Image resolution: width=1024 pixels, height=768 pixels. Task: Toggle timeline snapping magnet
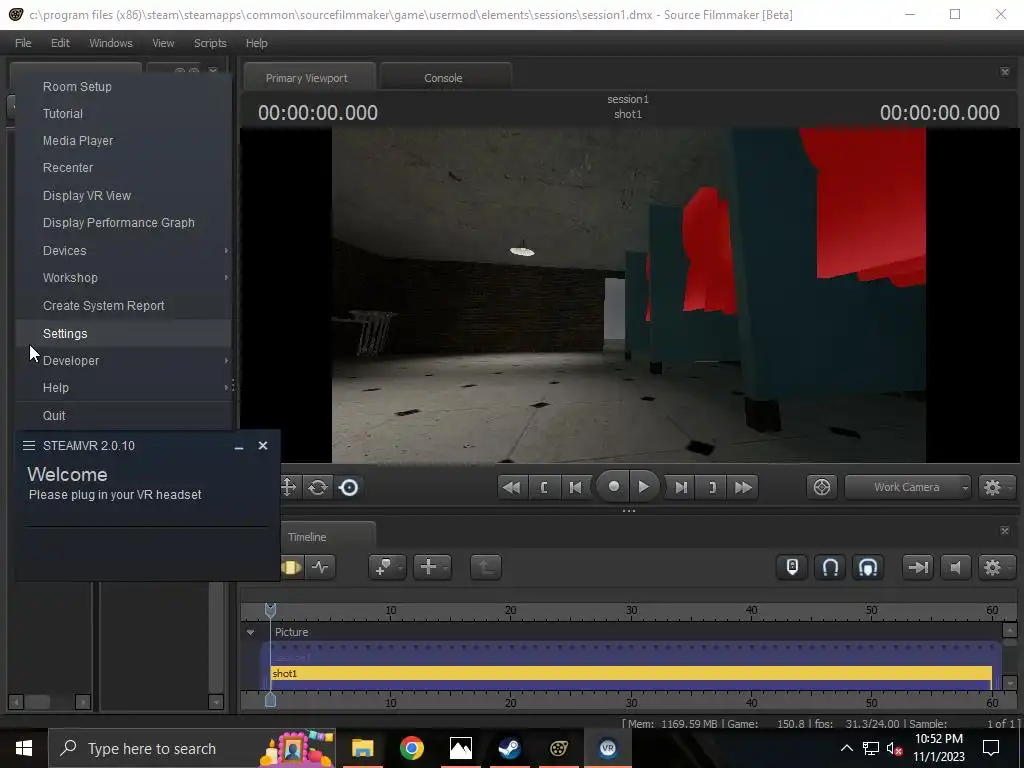point(830,567)
